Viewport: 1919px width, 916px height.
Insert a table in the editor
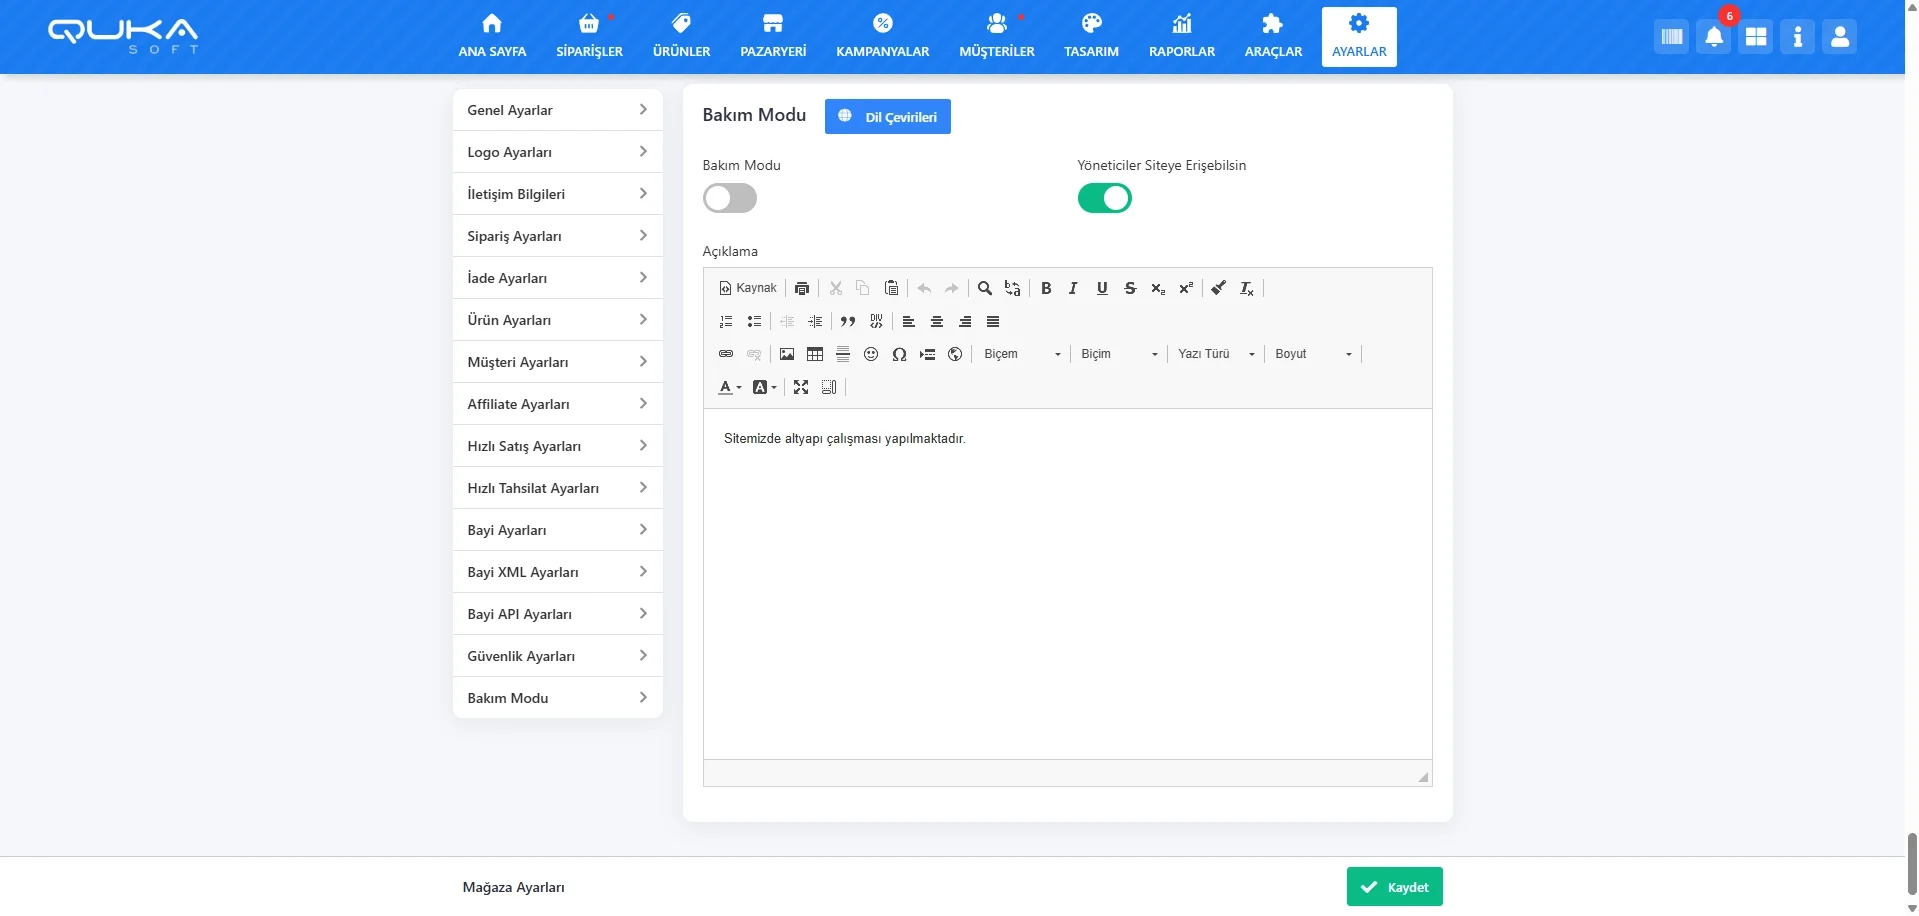815,354
